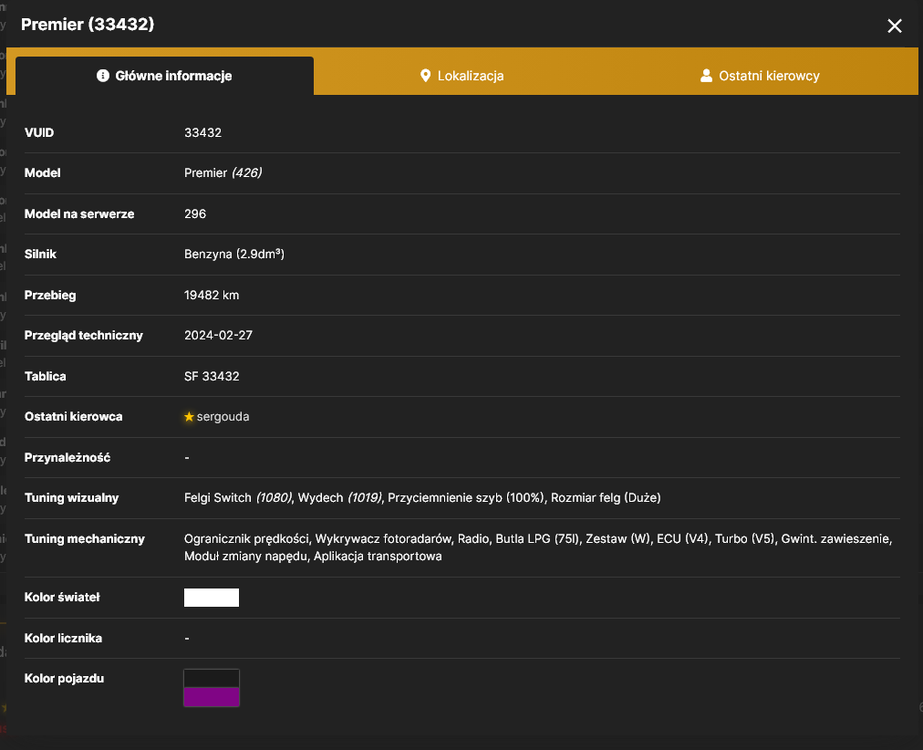Switch to the Ostatni kierowcy tab
The image size is (923, 750).
(760, 76)
